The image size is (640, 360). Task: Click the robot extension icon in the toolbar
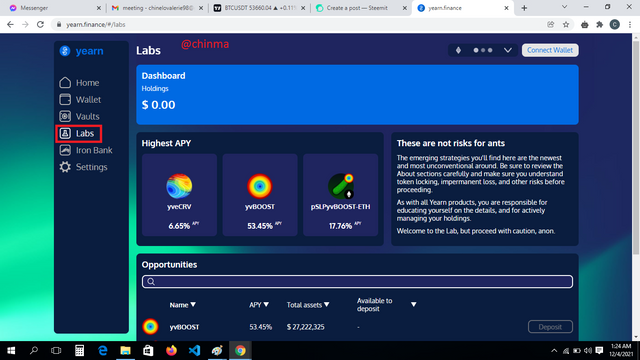[584, 24]
